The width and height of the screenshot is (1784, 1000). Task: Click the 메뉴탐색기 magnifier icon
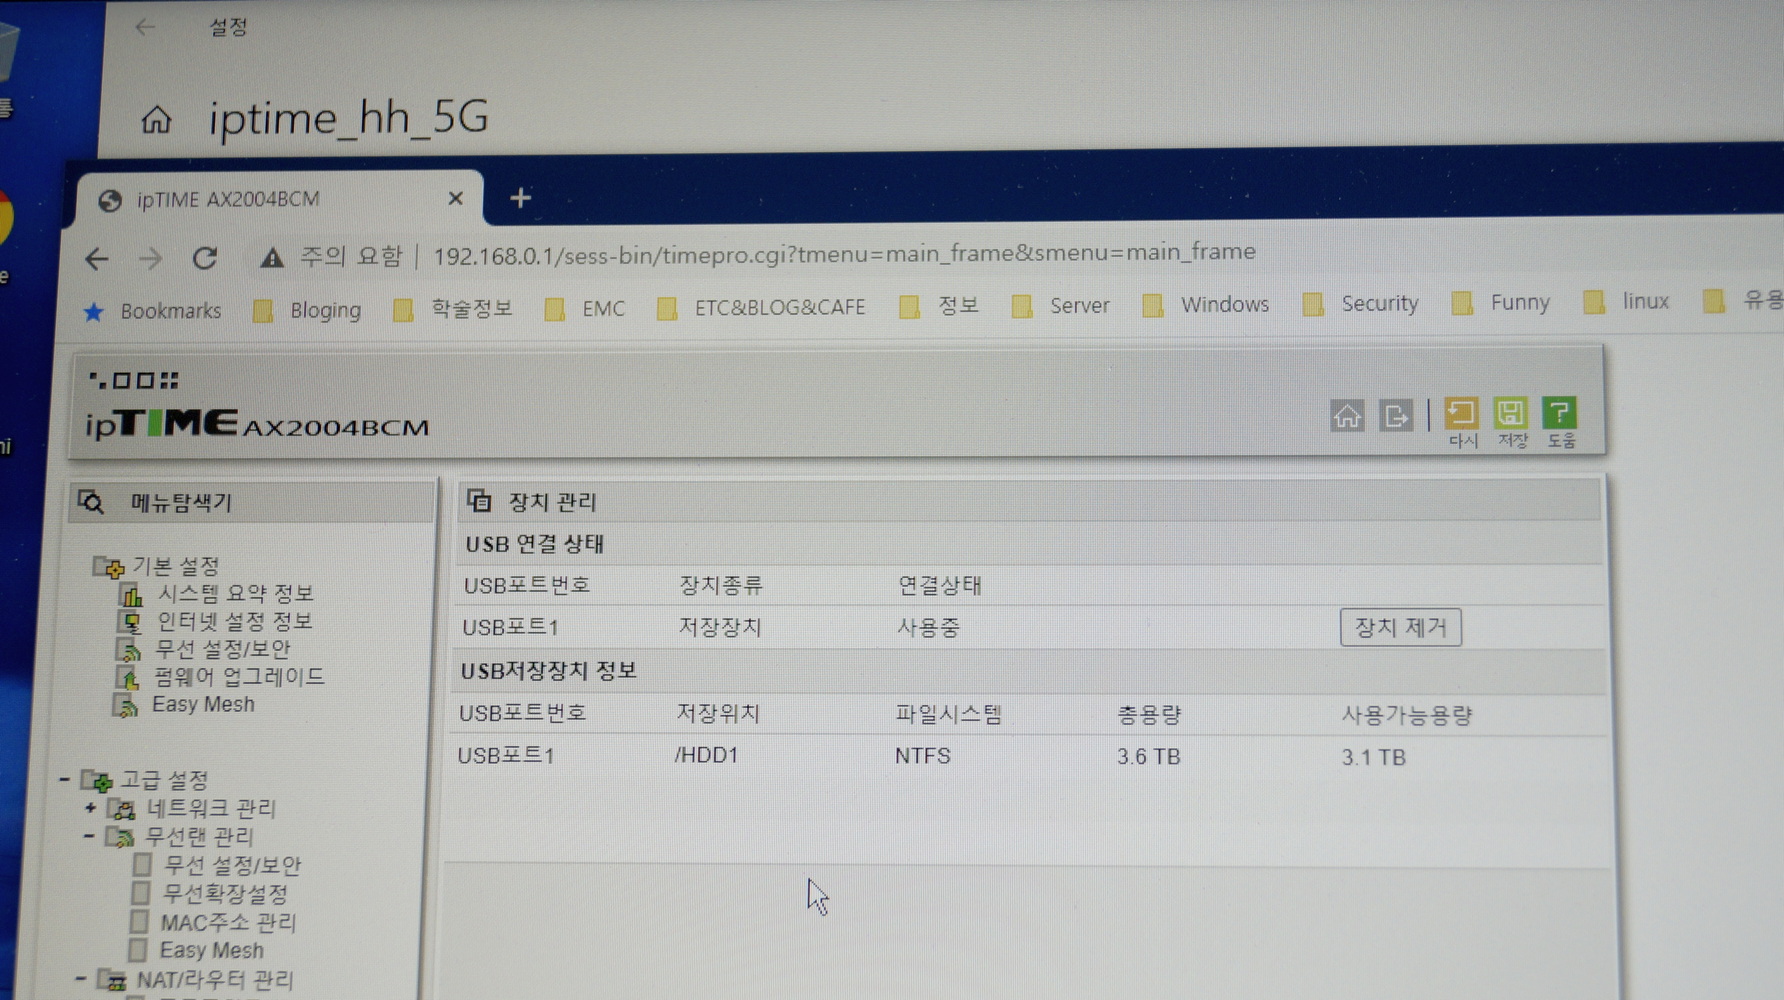(x=92, y=502)
